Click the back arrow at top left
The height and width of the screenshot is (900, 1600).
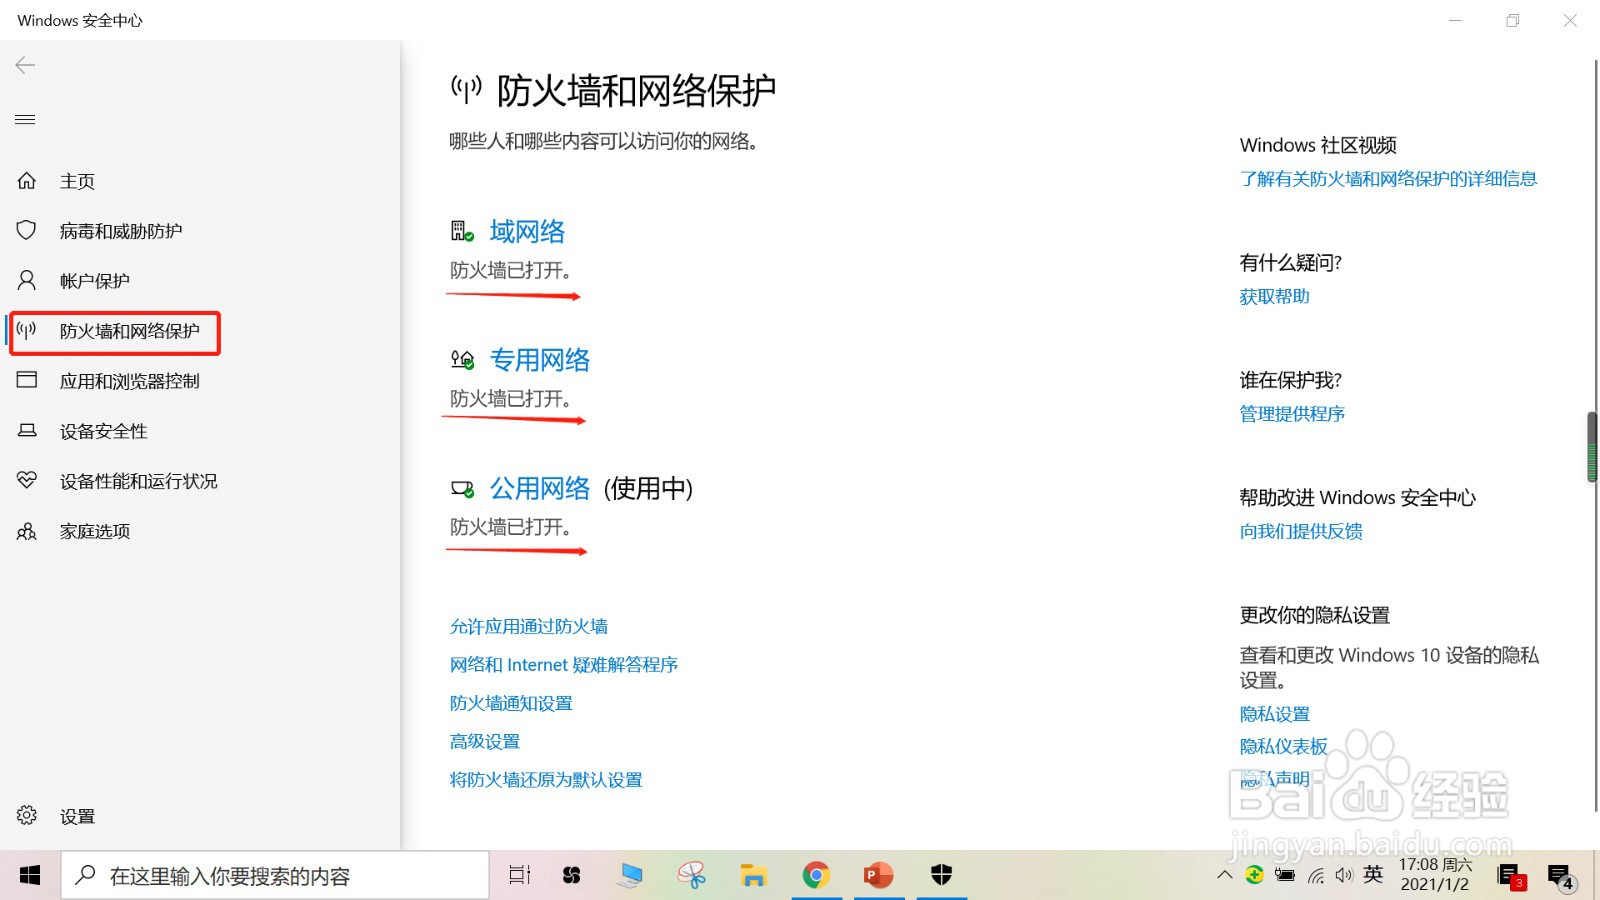tap(24, 65)
